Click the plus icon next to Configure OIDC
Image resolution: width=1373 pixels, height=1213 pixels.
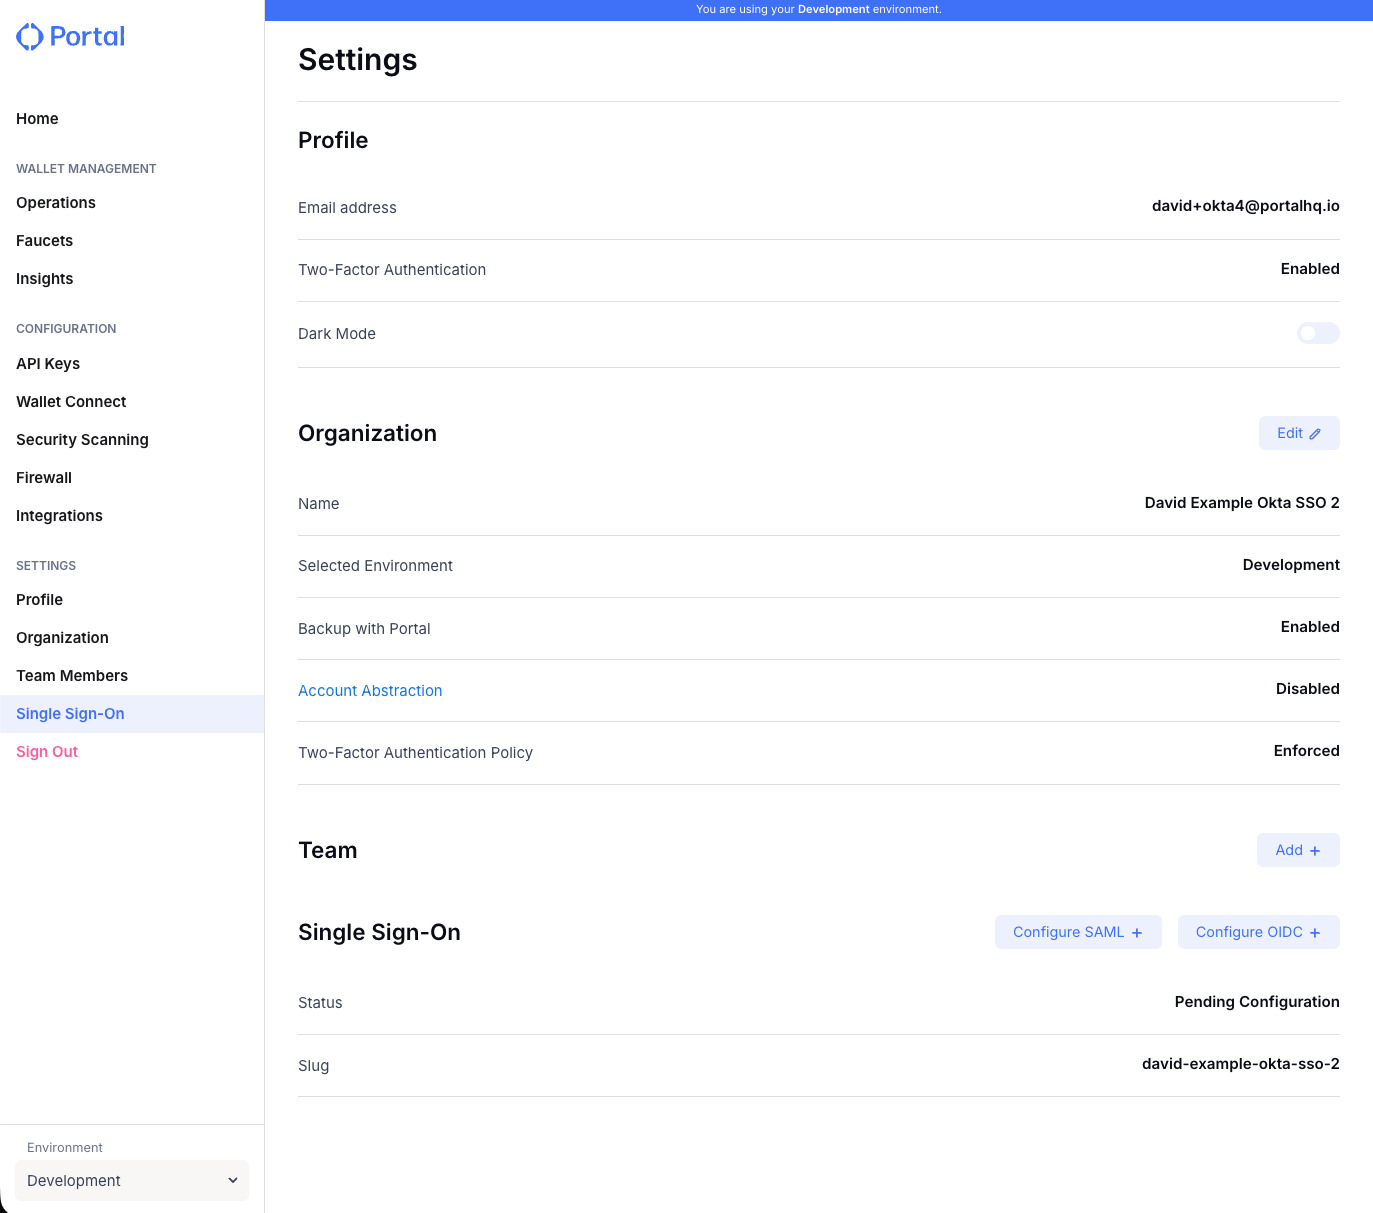[x=1316, y=932]
